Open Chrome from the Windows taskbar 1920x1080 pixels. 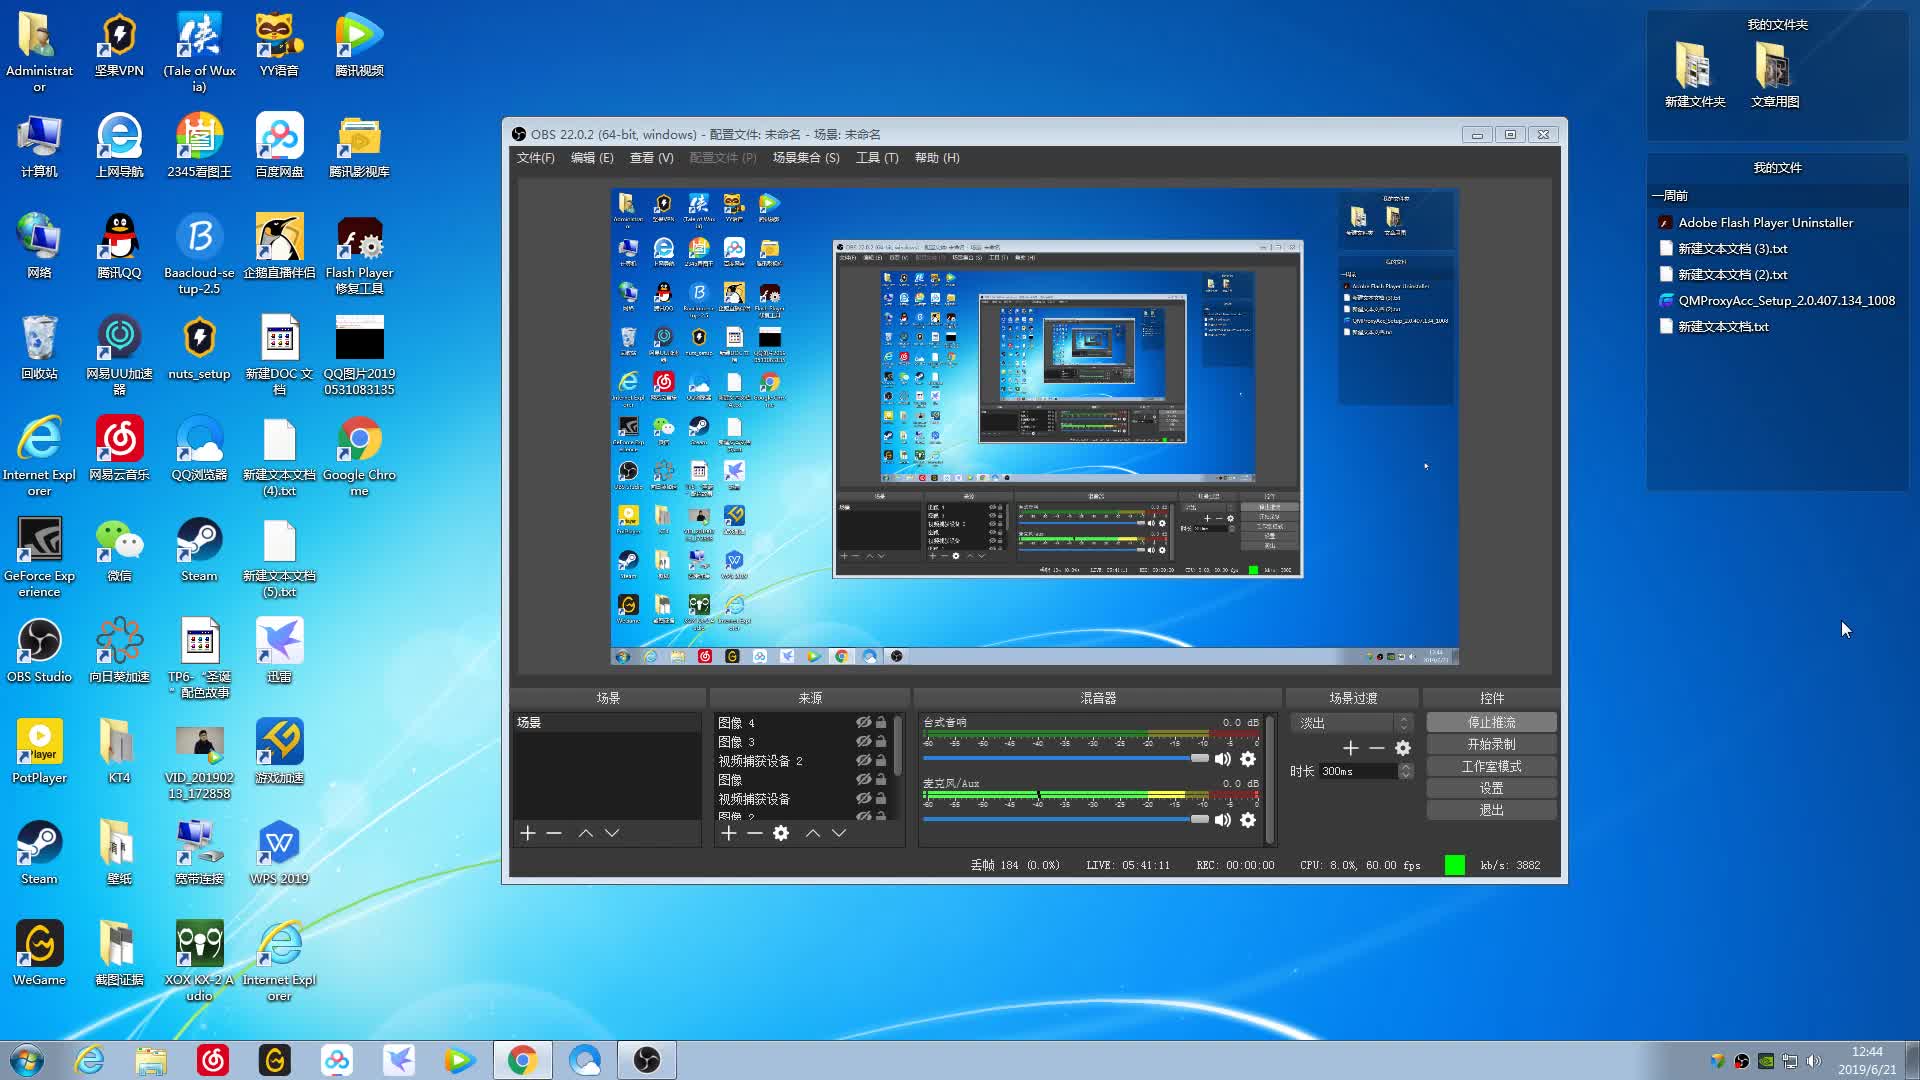(522, 1060)
